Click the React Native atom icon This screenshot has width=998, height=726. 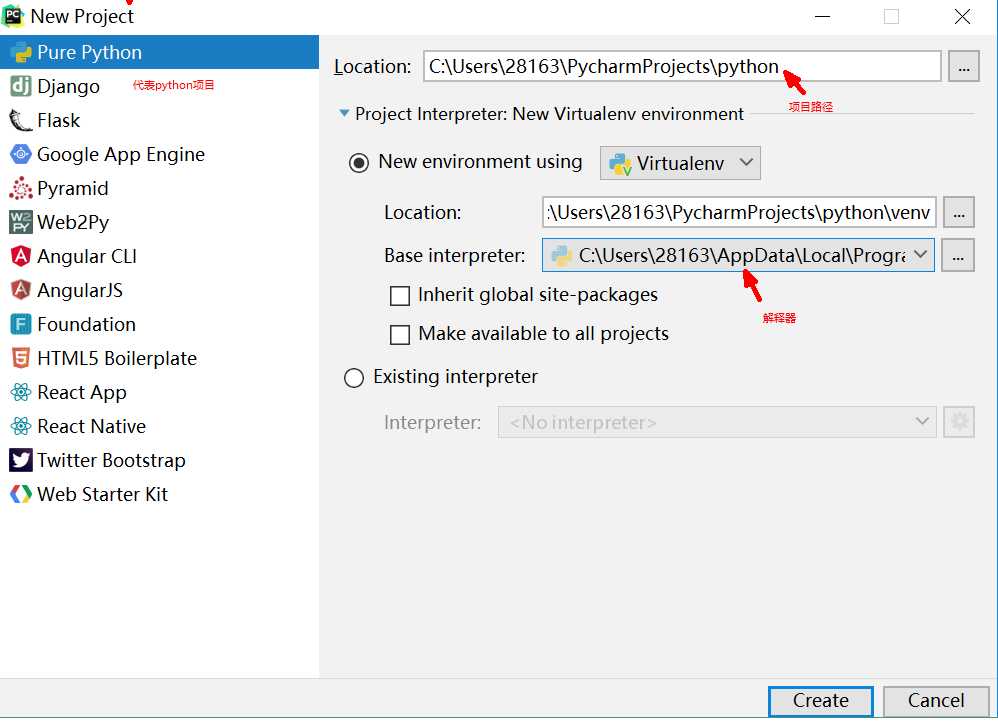click(x=20, y=426)
